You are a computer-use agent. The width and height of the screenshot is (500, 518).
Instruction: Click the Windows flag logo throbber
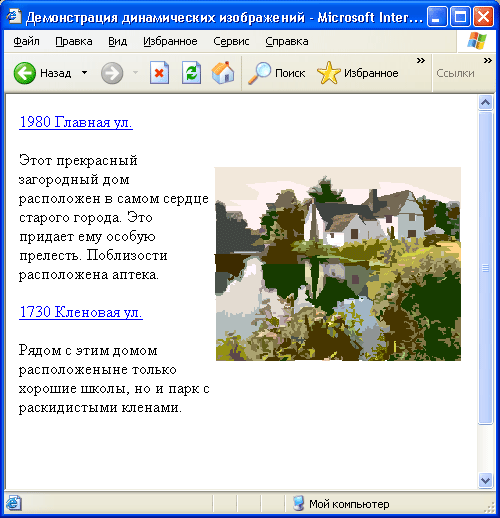[477, 41]
